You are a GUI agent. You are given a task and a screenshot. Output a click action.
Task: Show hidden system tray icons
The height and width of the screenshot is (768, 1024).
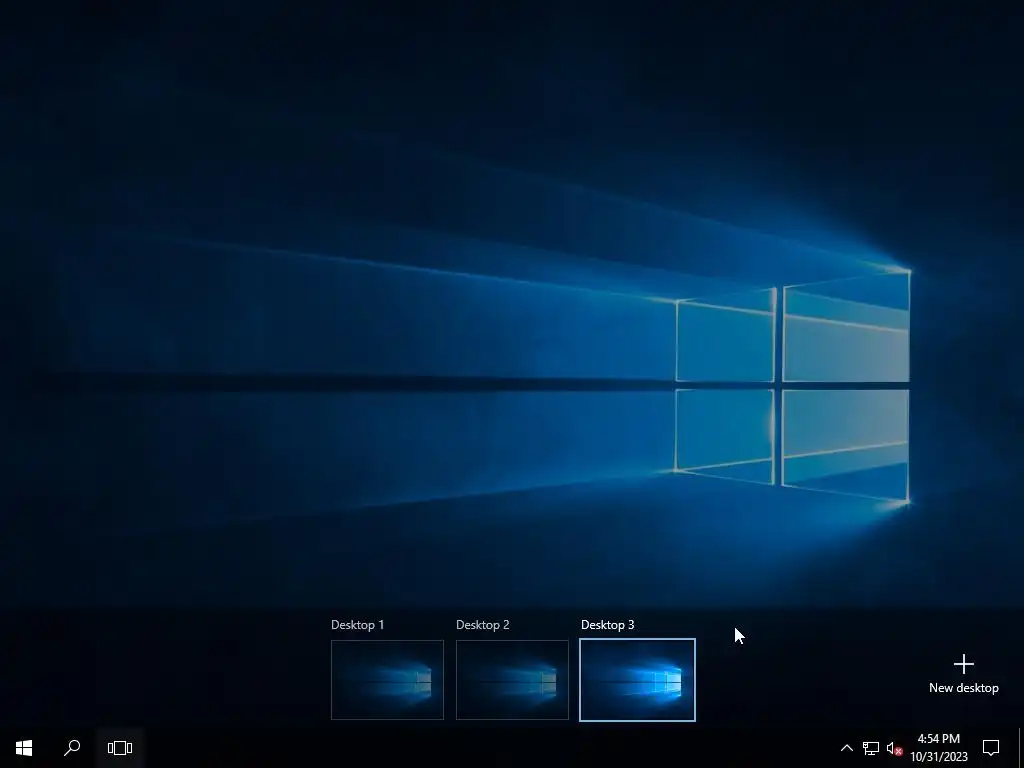(x=846, y=748)
